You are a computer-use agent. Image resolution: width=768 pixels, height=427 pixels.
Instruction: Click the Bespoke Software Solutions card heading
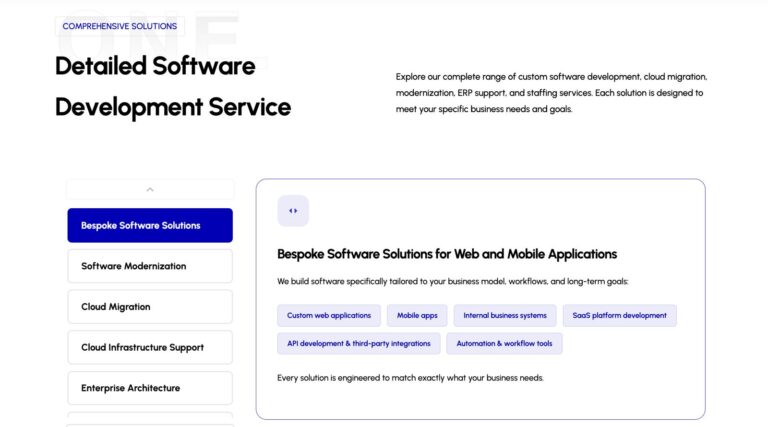pos(447,254)
